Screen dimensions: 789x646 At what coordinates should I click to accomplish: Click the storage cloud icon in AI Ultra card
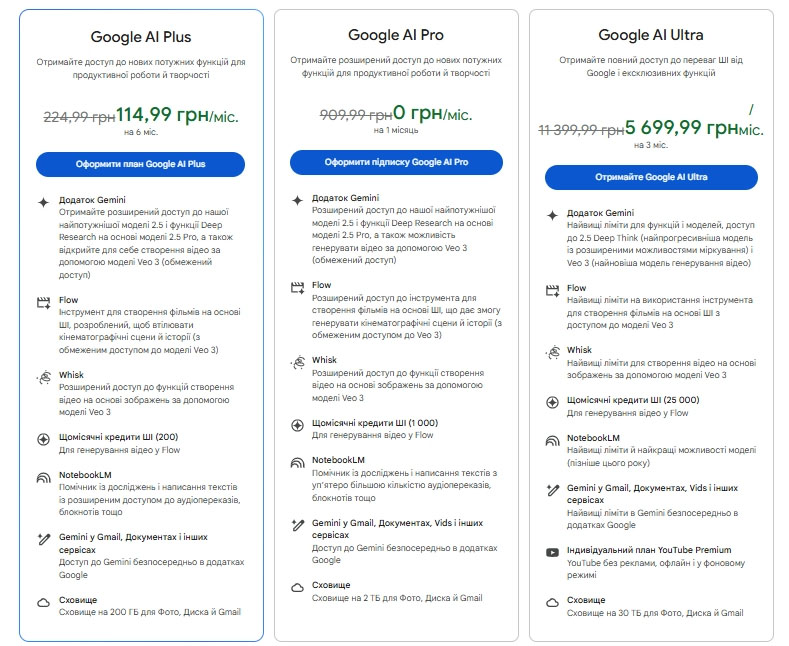pos(552,603)
